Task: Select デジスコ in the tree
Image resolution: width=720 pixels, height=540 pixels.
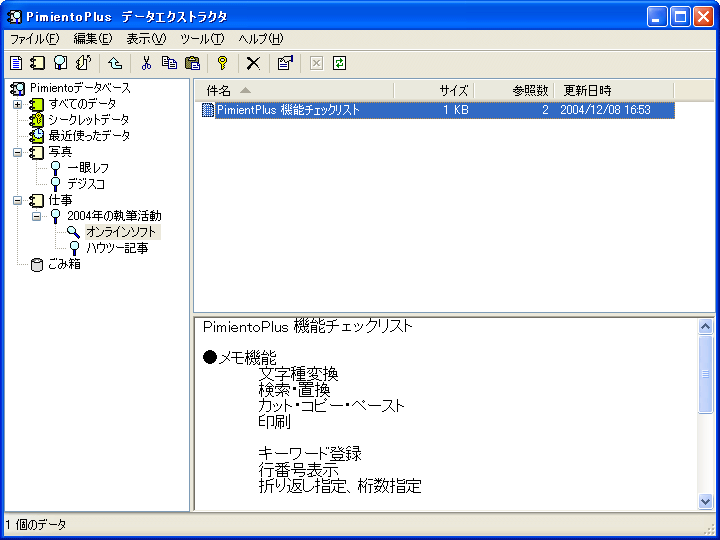Action: click(x=86, y=184)
